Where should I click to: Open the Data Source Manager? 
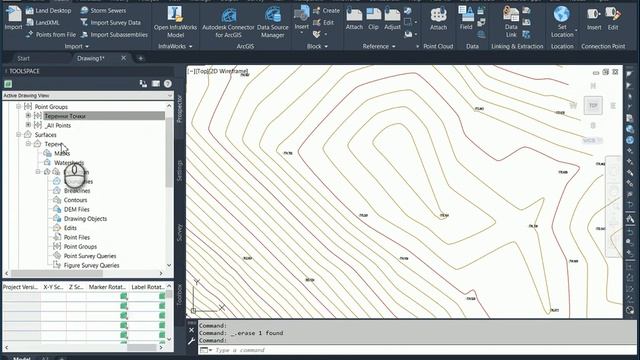[x=273, y=22]
